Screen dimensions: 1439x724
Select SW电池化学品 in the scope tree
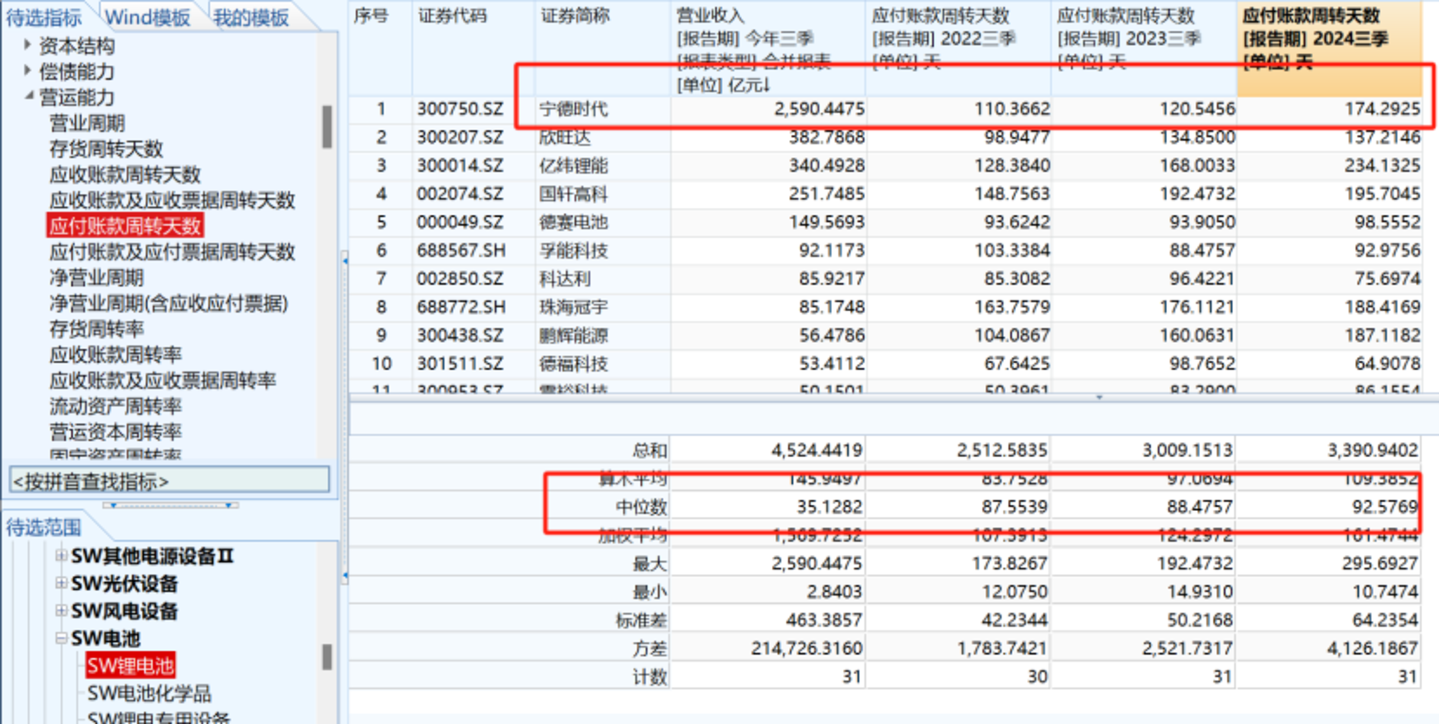tap(149, 693)
